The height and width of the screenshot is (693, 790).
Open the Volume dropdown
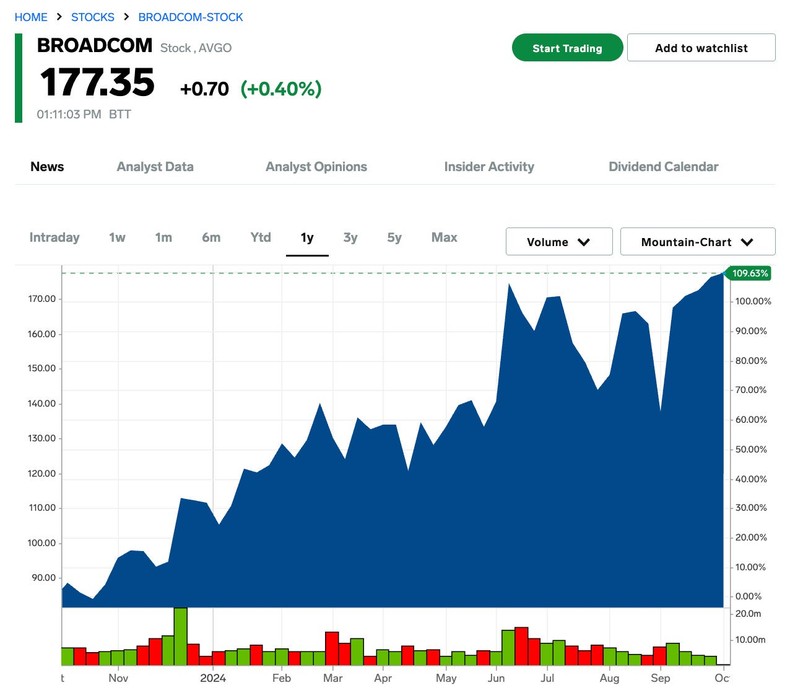(x=558, y=242)
